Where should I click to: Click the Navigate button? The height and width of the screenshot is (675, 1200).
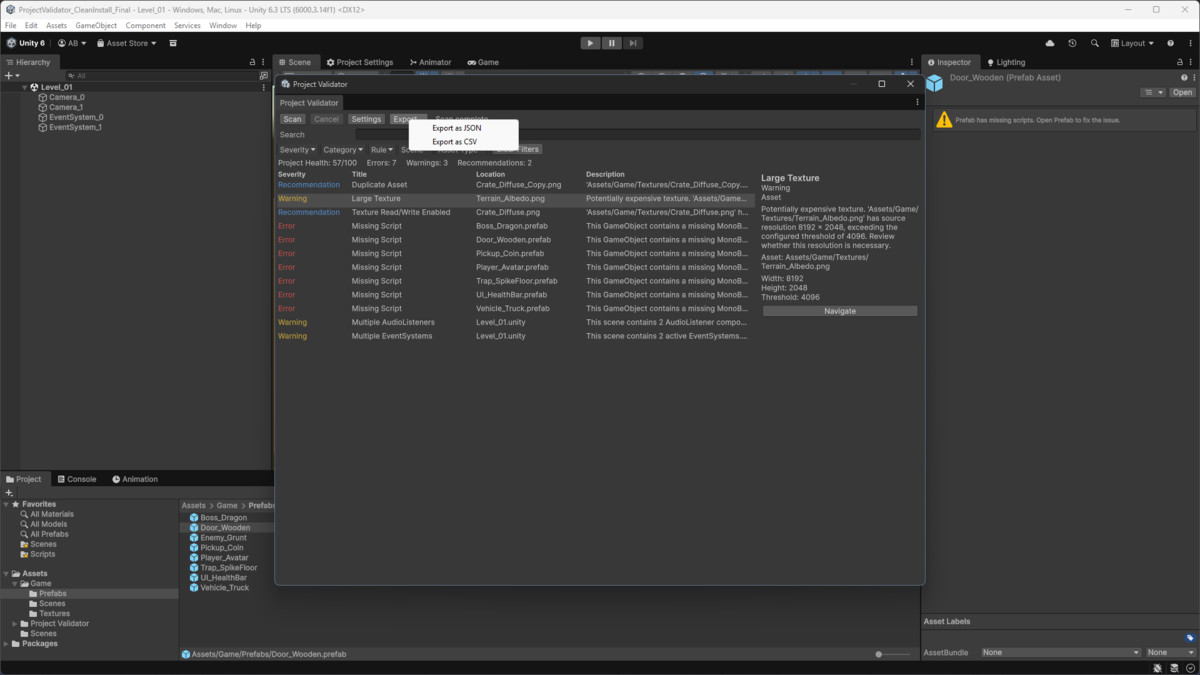(840, 311)
